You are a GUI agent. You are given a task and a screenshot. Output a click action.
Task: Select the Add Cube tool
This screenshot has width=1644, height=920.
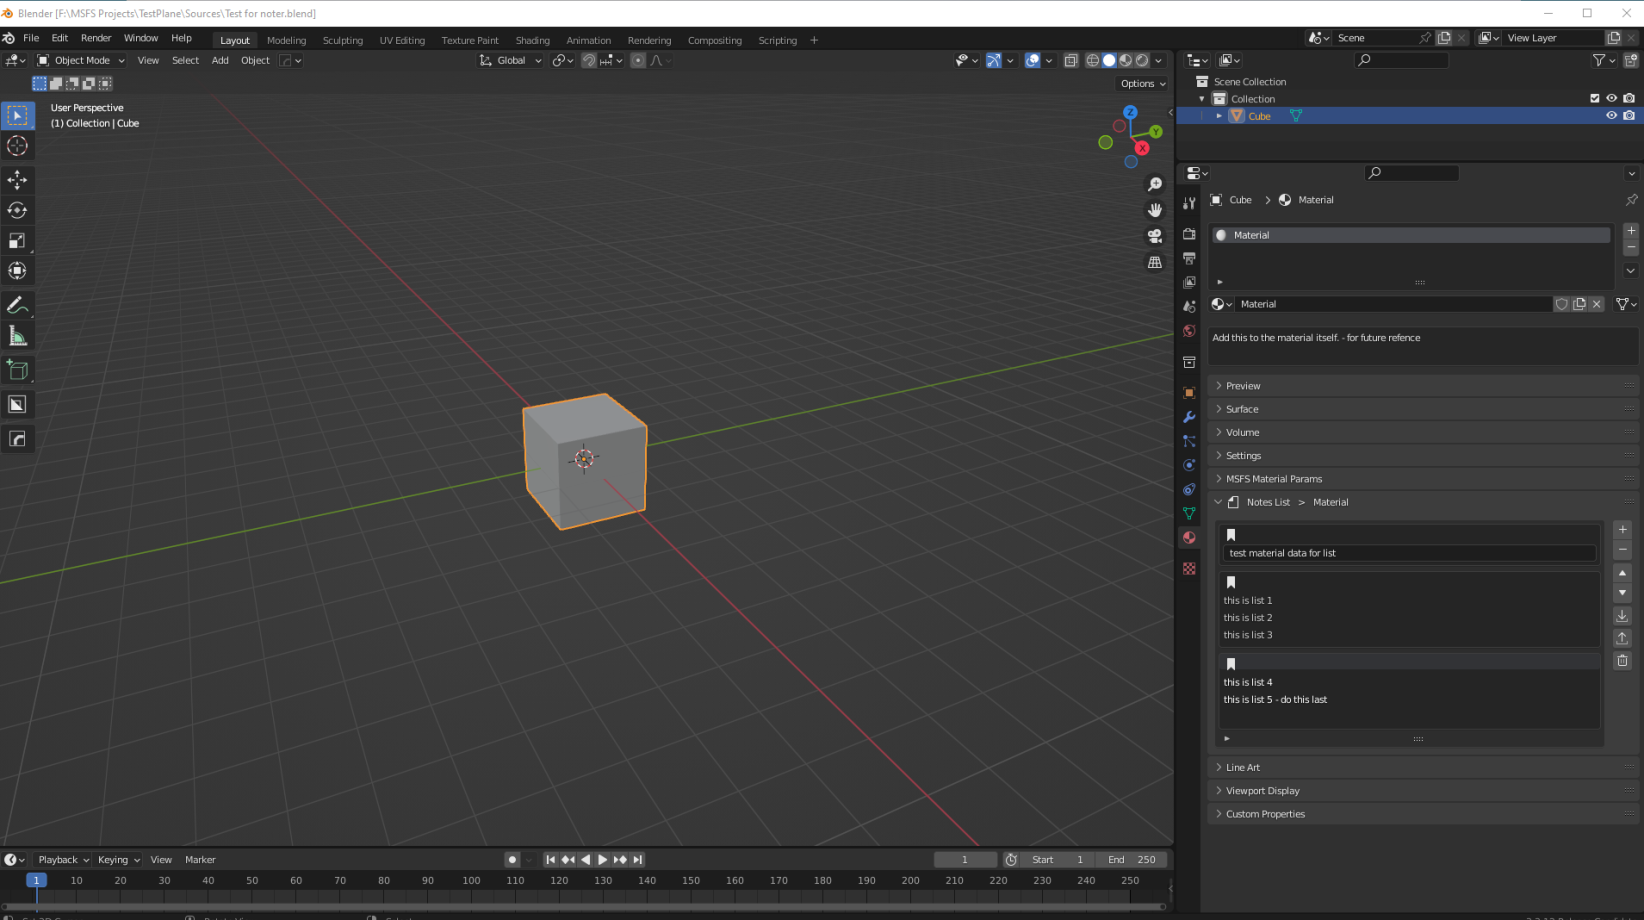[17, 370]
